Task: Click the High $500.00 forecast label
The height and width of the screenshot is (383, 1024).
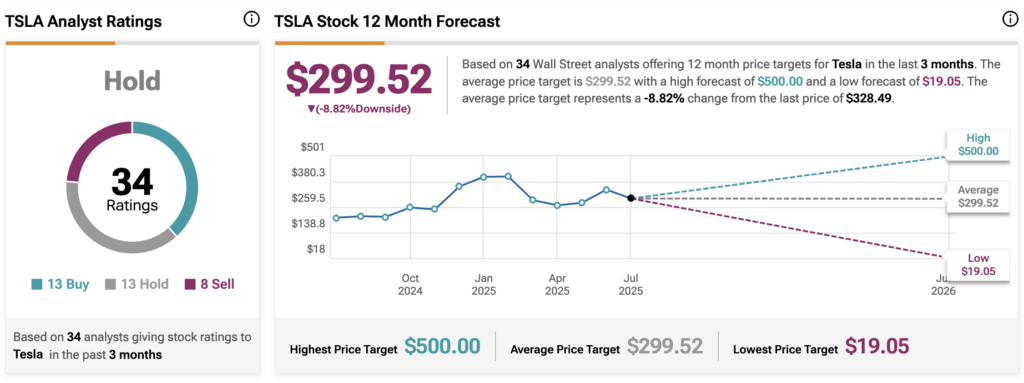Action: click(978, 144)
